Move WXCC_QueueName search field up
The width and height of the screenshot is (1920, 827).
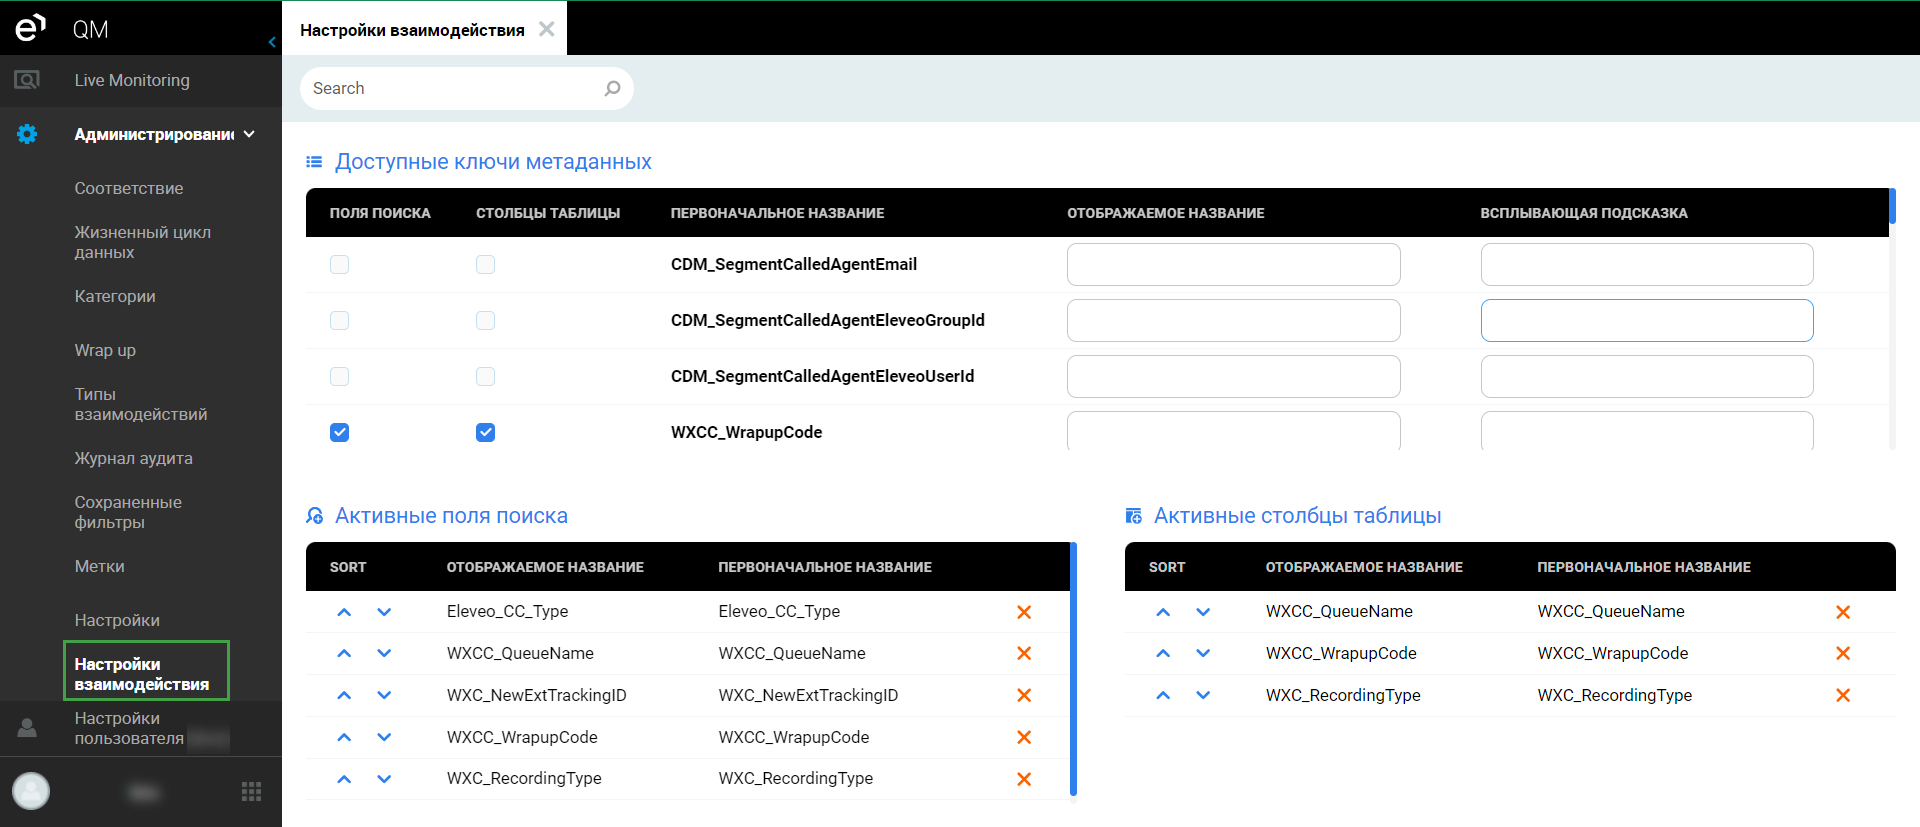[x=344, y=653]
